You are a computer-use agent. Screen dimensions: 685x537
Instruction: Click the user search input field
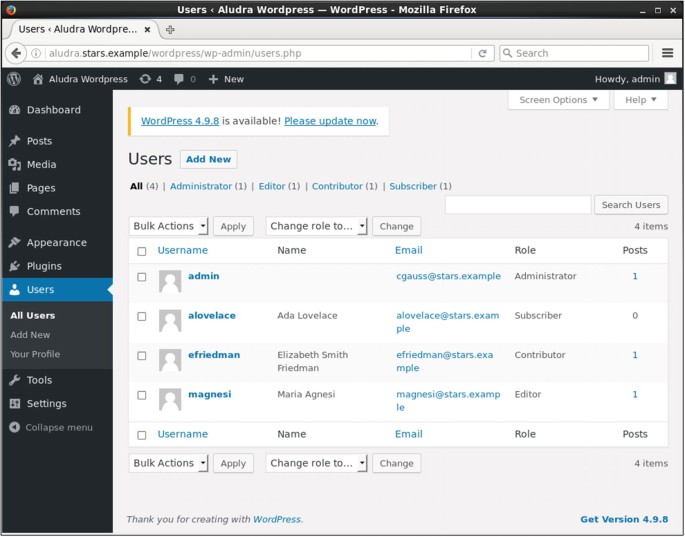click(518, 205)
